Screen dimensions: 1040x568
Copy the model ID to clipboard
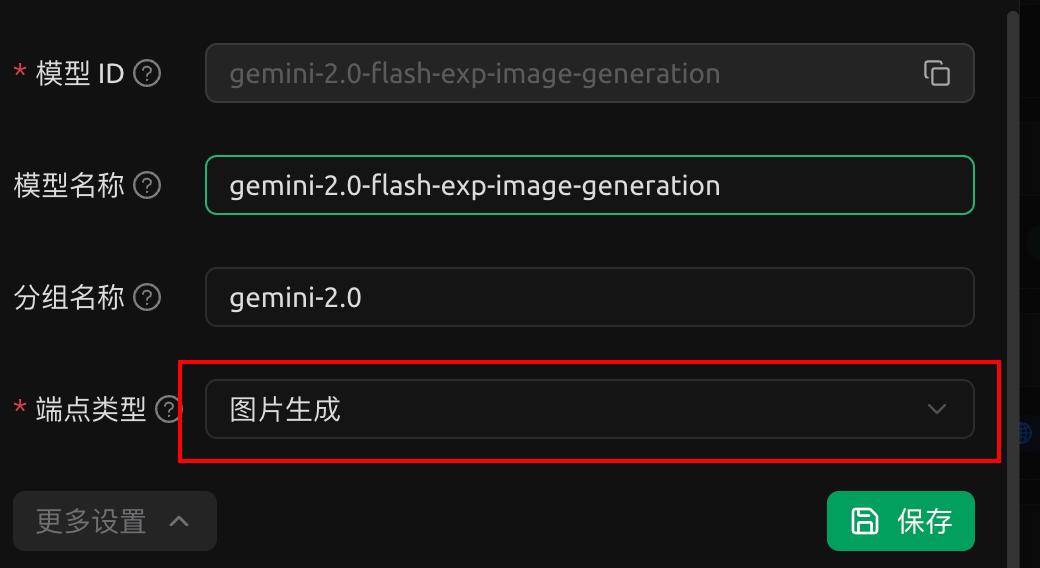(937, 73)
